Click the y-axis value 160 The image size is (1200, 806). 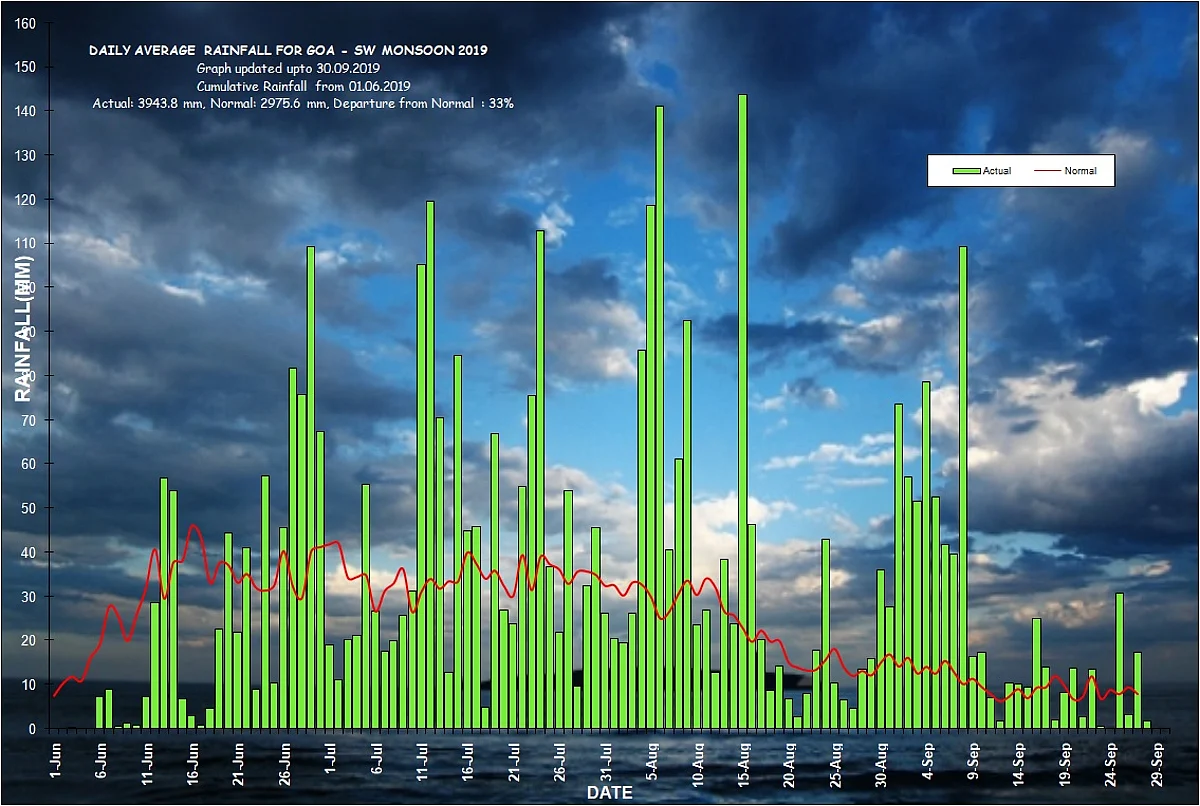point(24,23)
